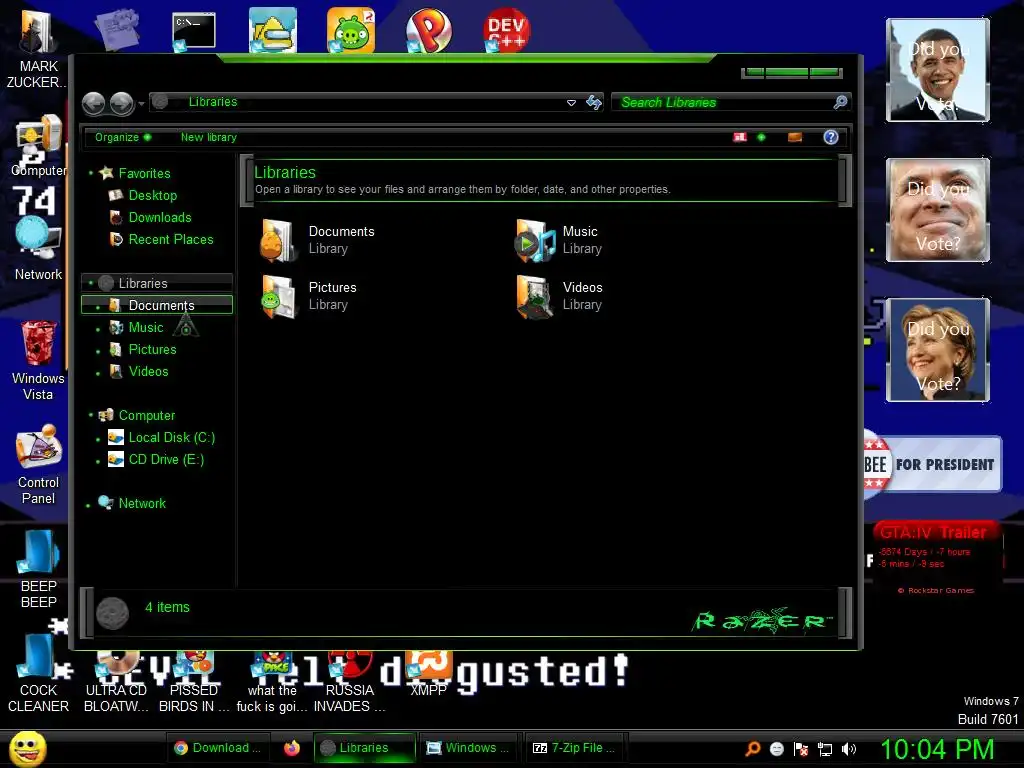Screen dimensions: 1024x768
Task: Open the network tray icon
Action: click(825, 749)
